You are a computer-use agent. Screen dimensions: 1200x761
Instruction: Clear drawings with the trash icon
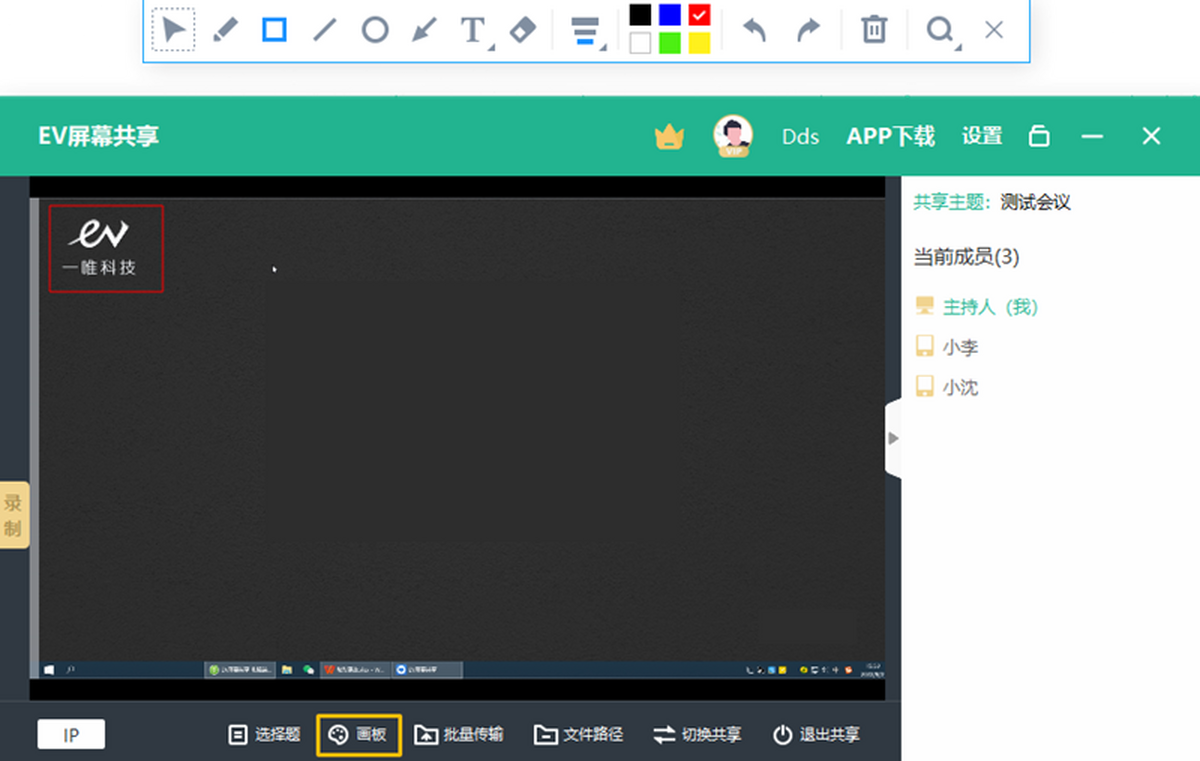click(874, 30)
